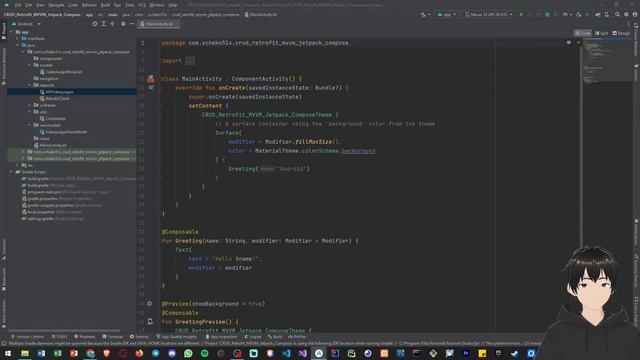The height and width of the screenshot is (360, 640).
Task: Open Project panel options gear
Action: pyautogui.click(x=123, y=24)
